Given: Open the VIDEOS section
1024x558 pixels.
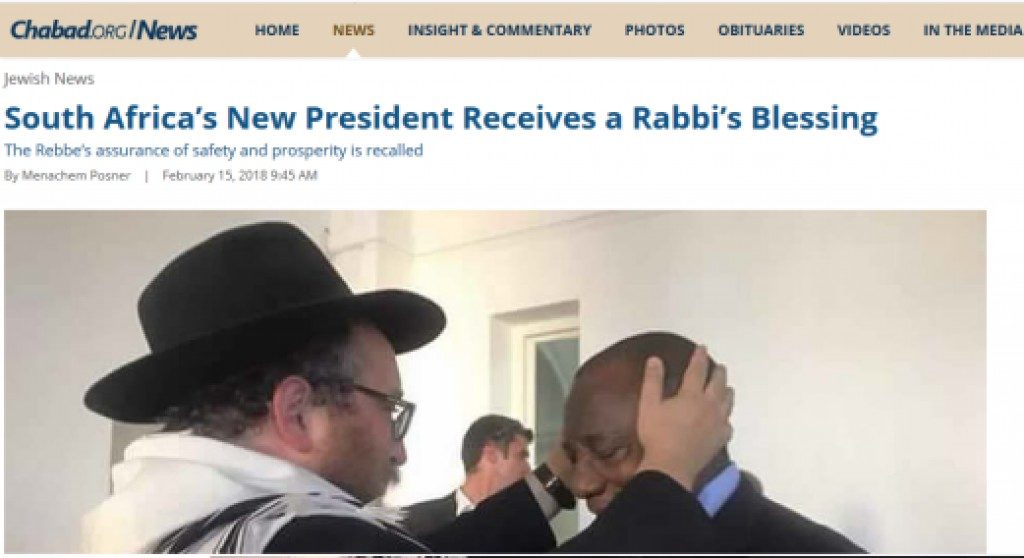Looking at the screenshot, I should 863,30.
